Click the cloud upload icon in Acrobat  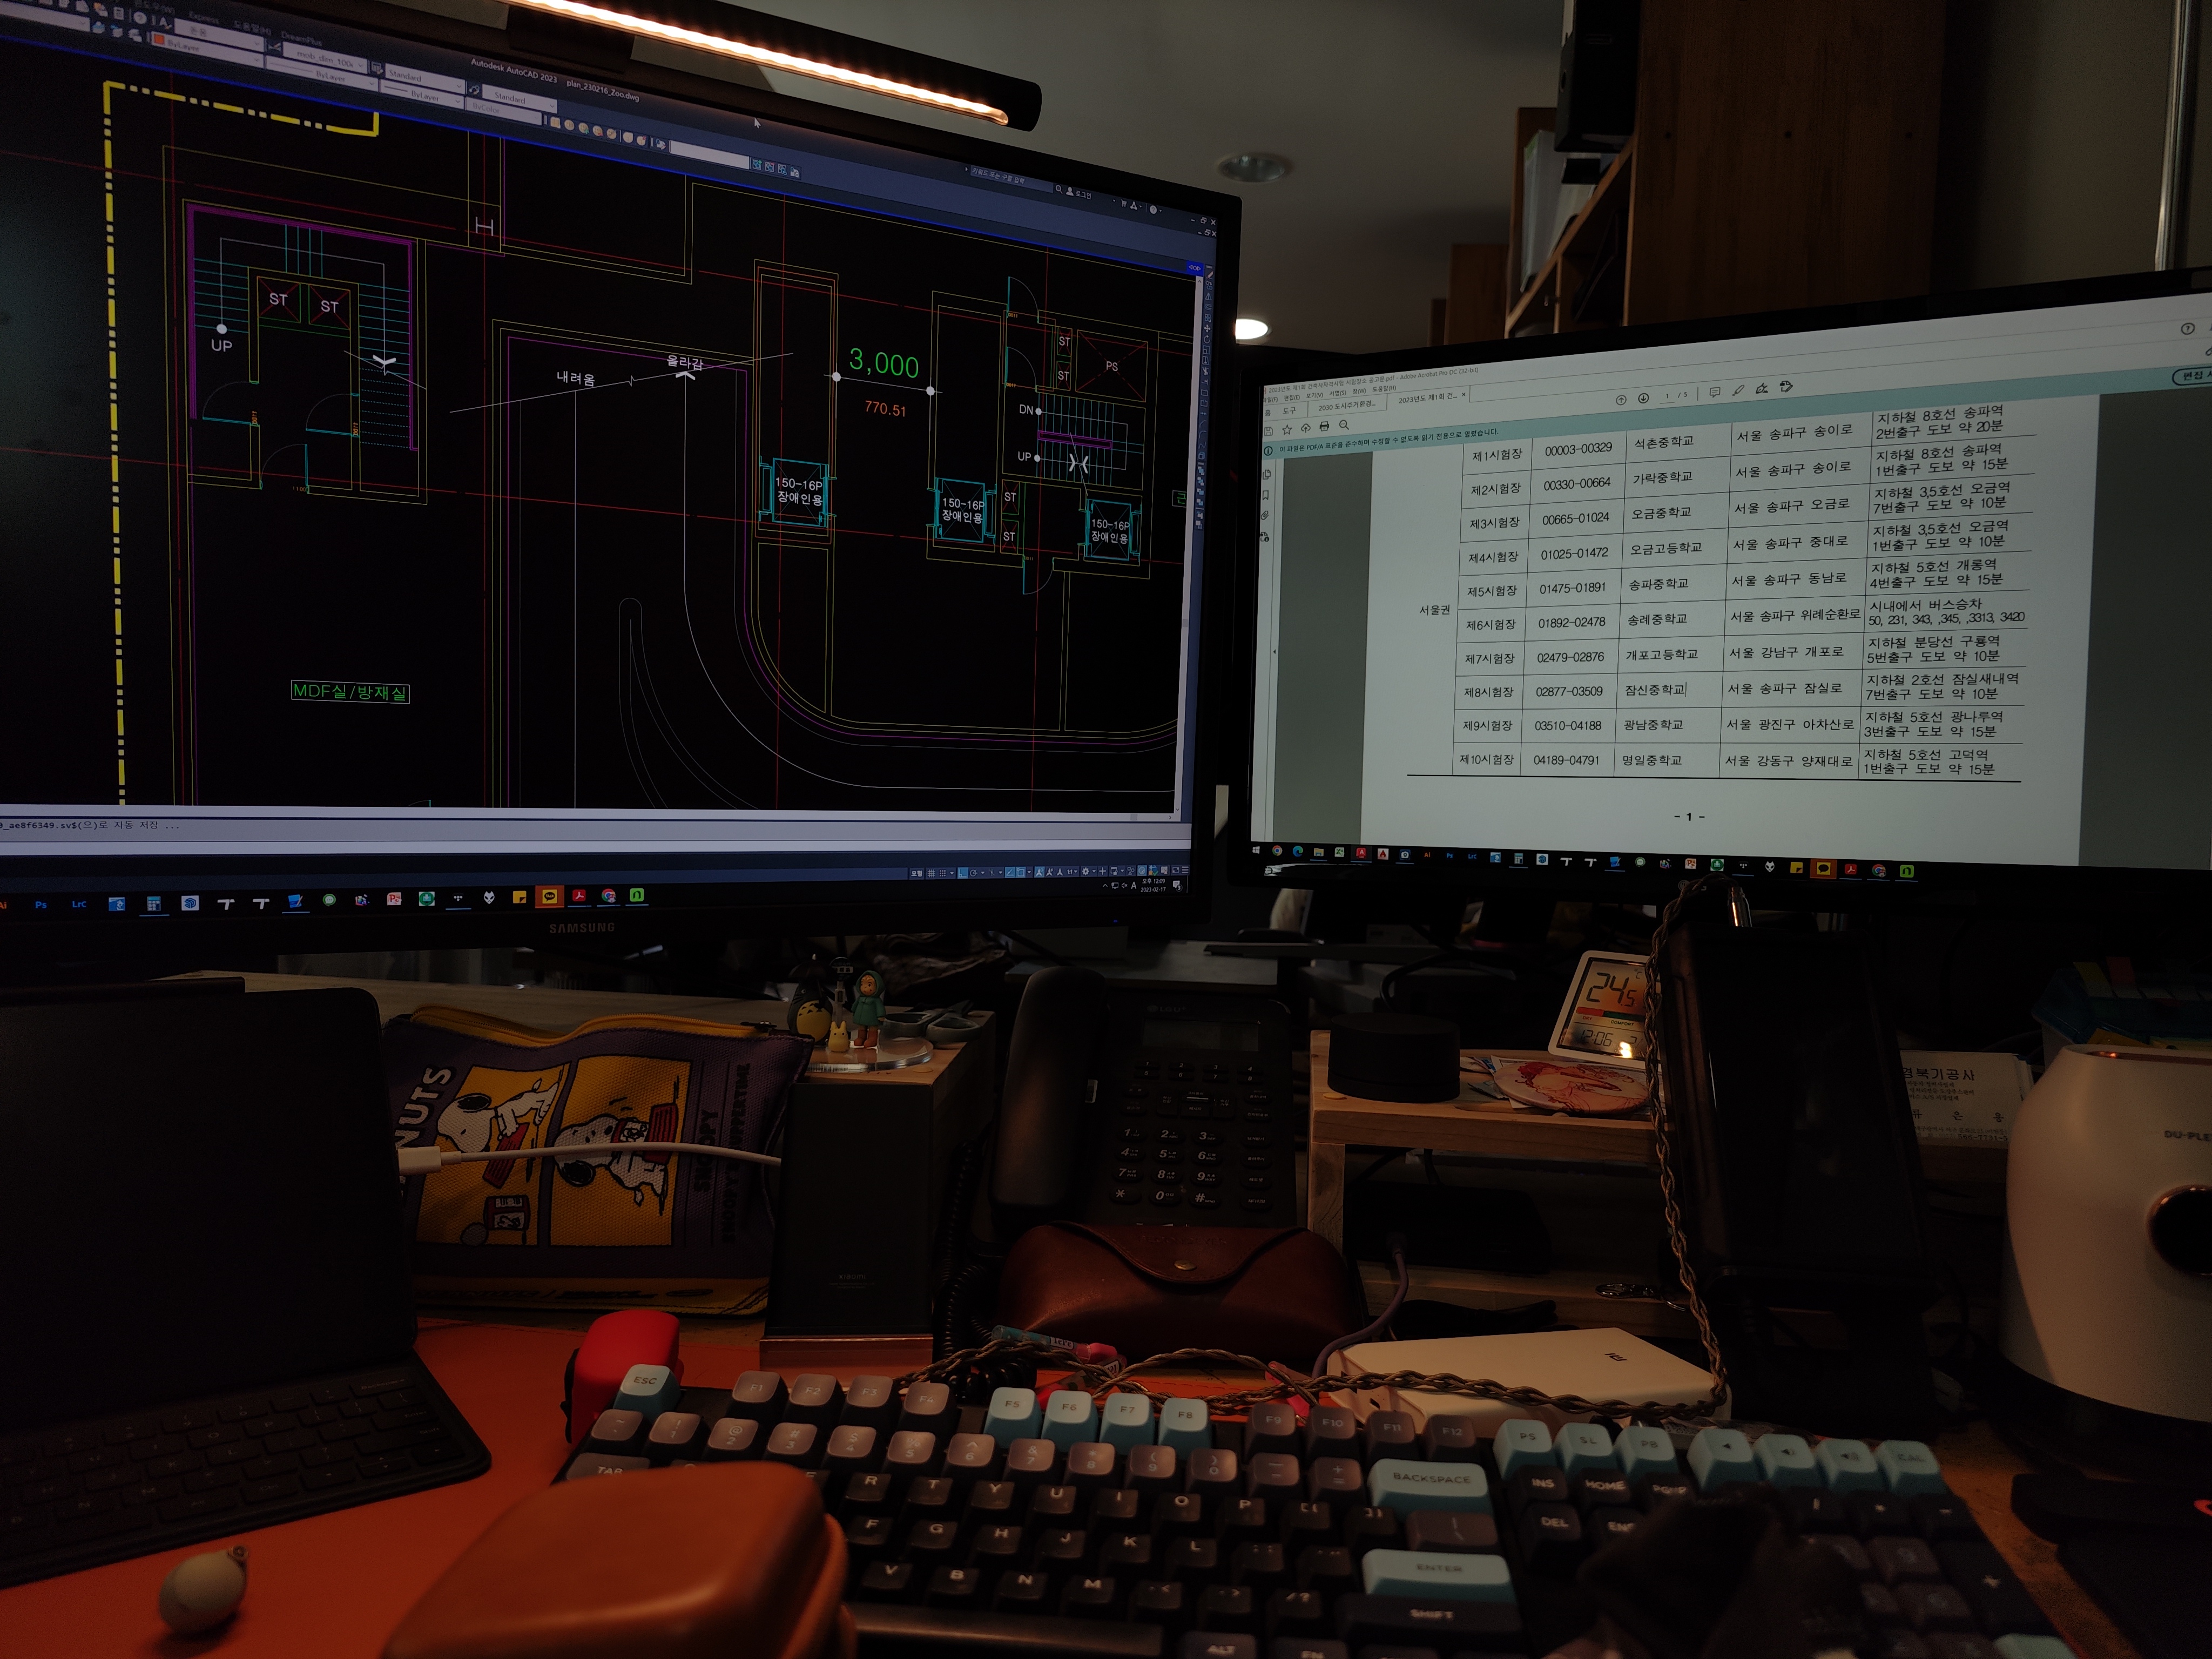tap(1306, 429)
